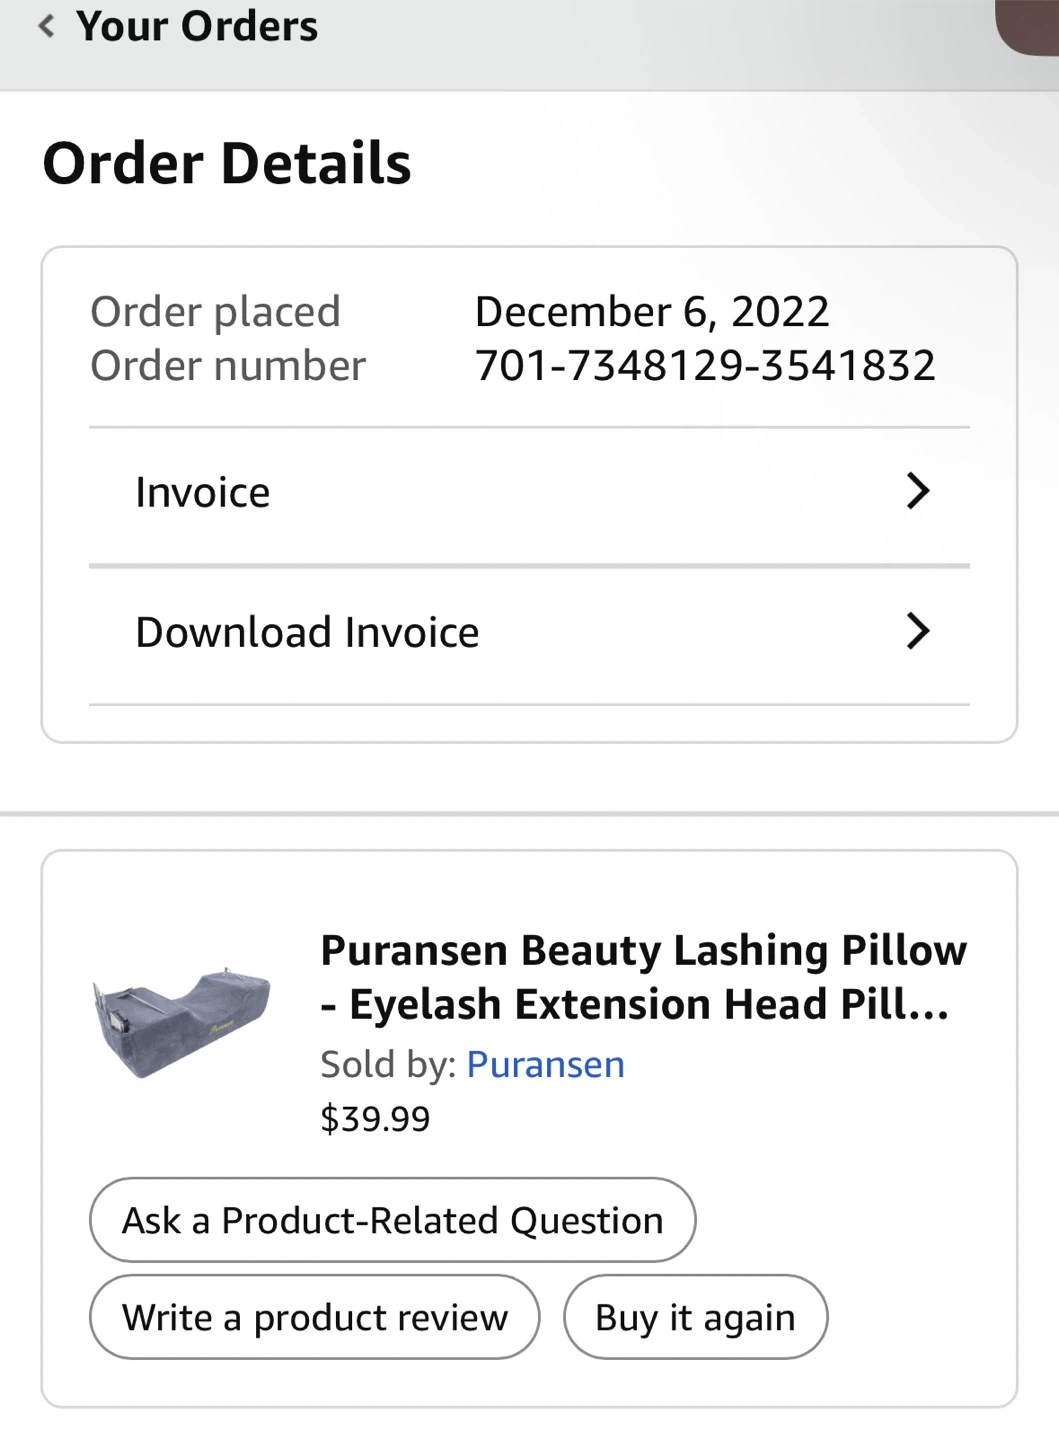This screenshot has width=1059, height=1440.
Task: Open the Invoice menu entry
Action: point(203,492)
